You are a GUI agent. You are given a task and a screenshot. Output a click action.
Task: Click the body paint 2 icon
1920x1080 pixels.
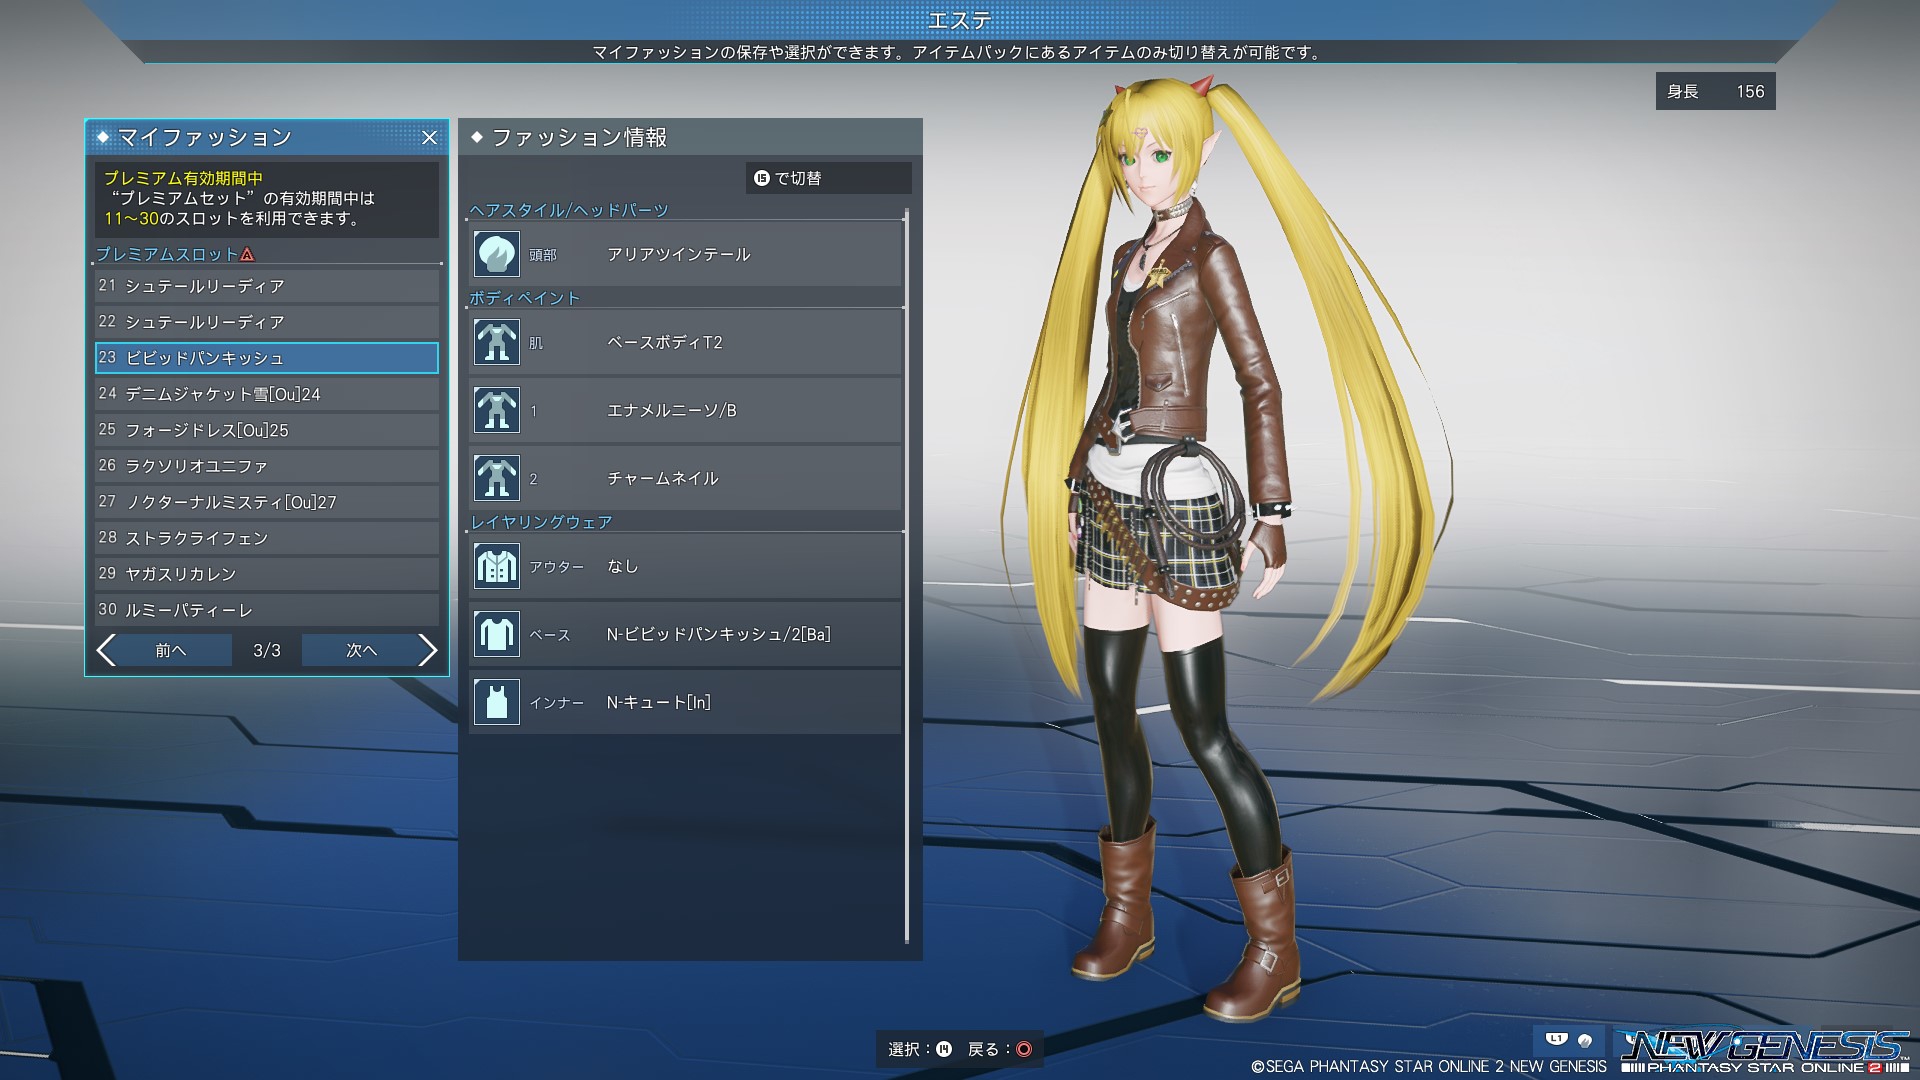click(496, 478)
